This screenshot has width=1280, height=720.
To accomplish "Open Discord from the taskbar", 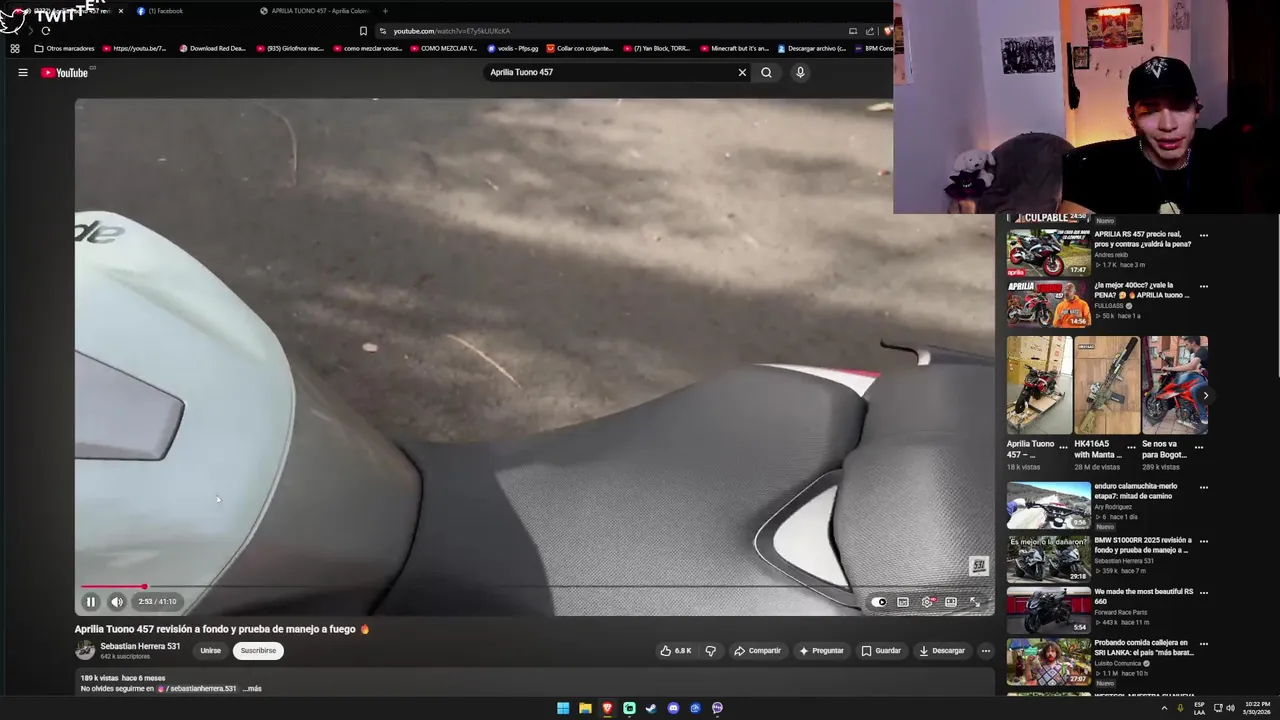I will (673, 708).
